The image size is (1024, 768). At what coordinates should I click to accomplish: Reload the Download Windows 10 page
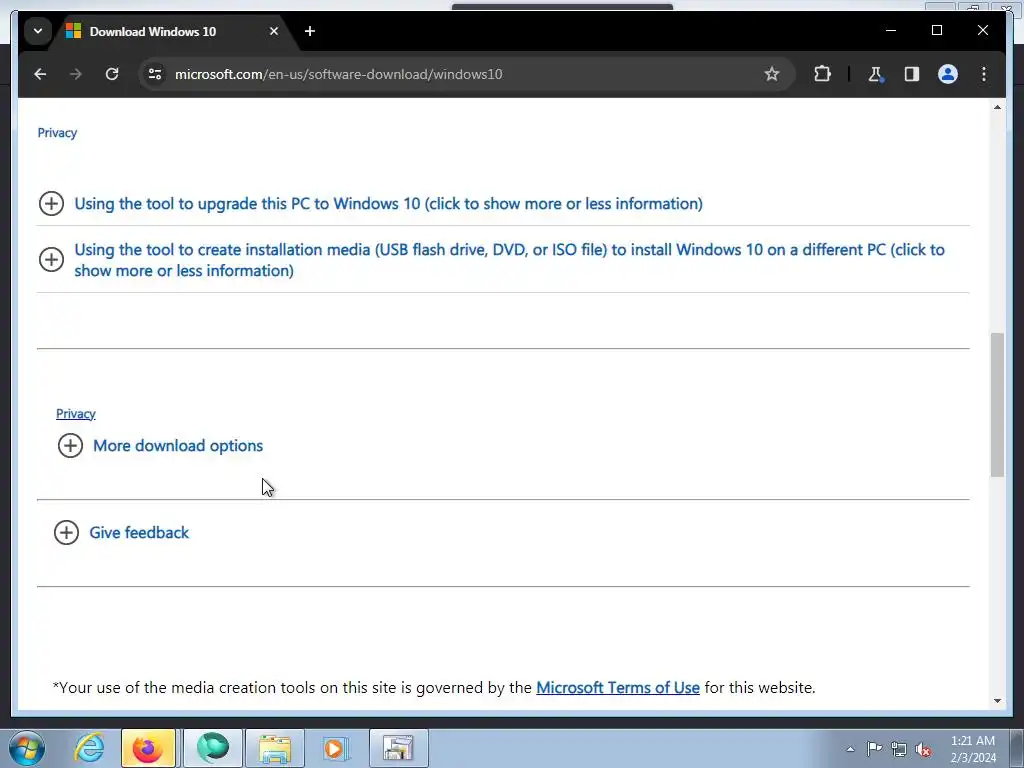112,74
